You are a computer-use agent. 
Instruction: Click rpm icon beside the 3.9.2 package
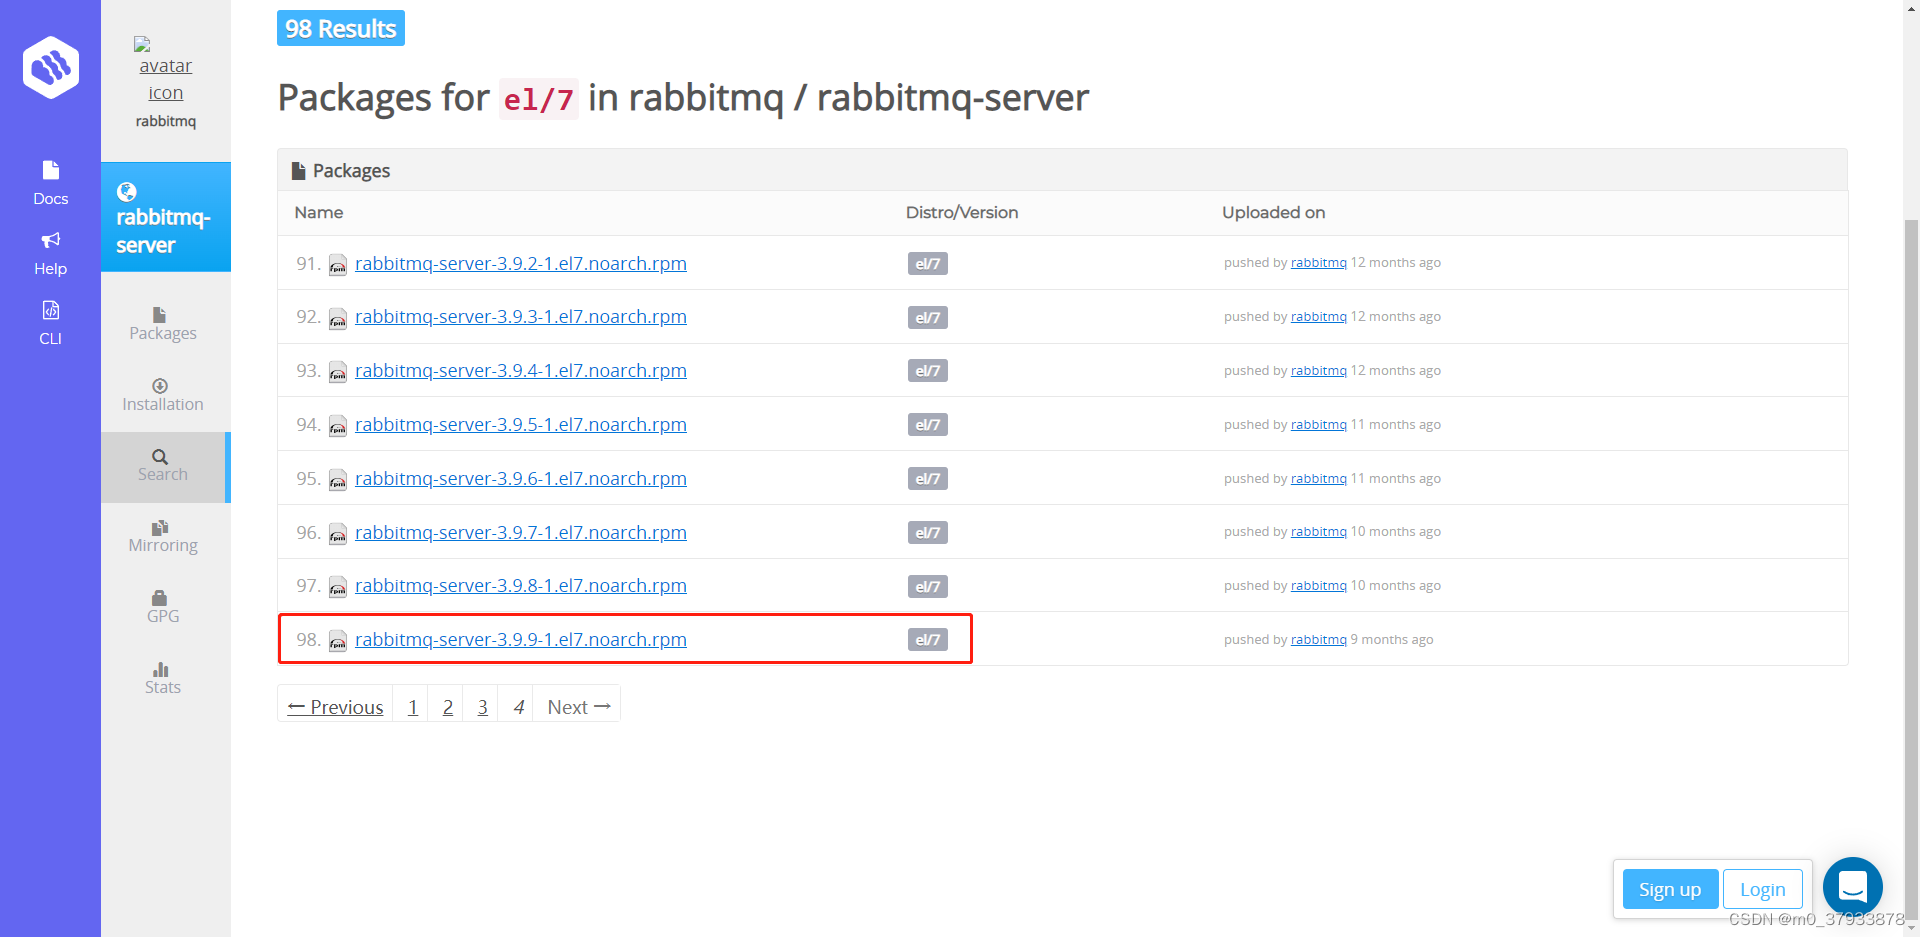(338, 265)
